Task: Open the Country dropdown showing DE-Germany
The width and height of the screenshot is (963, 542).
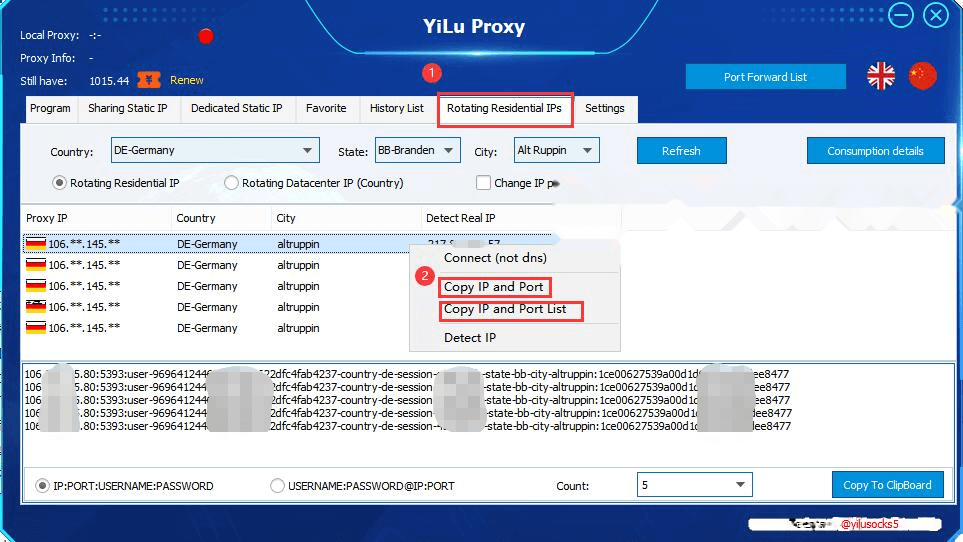Action: click(x=215, y=150)
